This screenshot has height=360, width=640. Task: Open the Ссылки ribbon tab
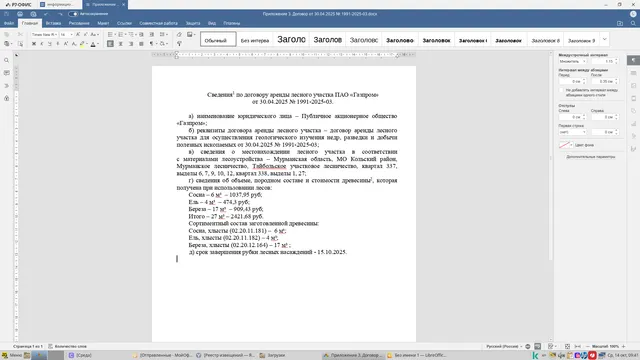coord(124,23)
